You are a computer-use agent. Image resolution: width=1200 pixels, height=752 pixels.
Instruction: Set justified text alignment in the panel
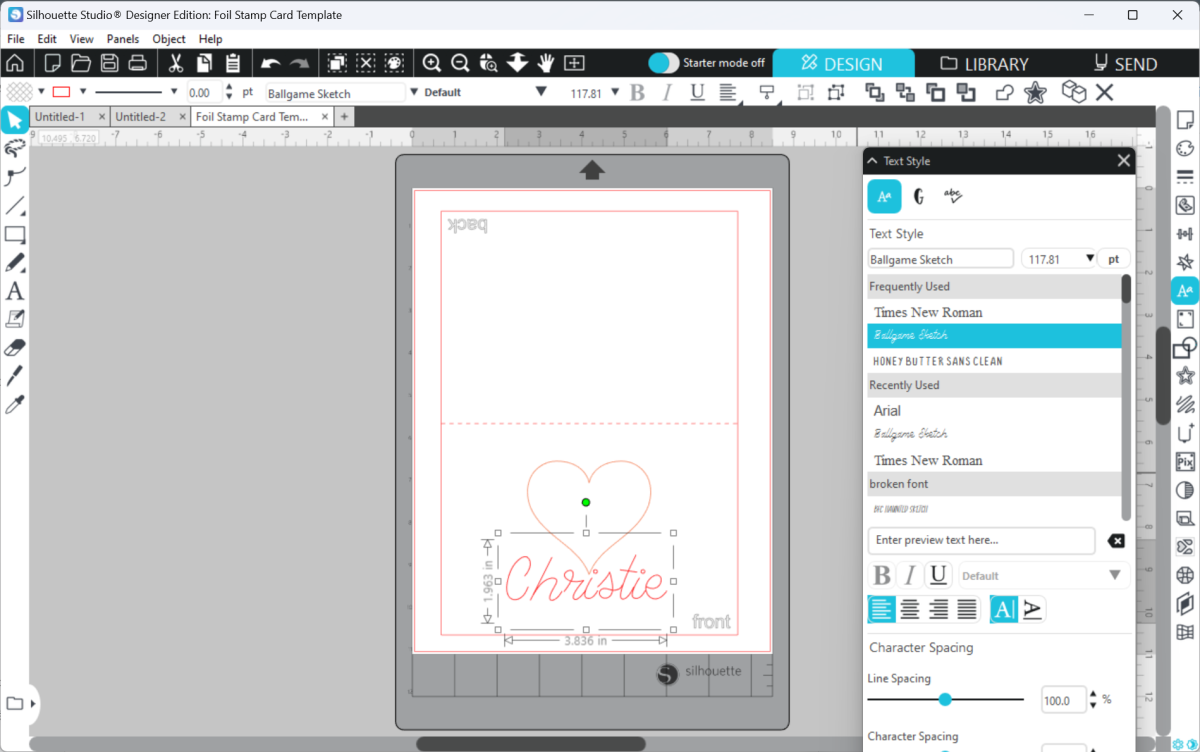tap(967, 608)
